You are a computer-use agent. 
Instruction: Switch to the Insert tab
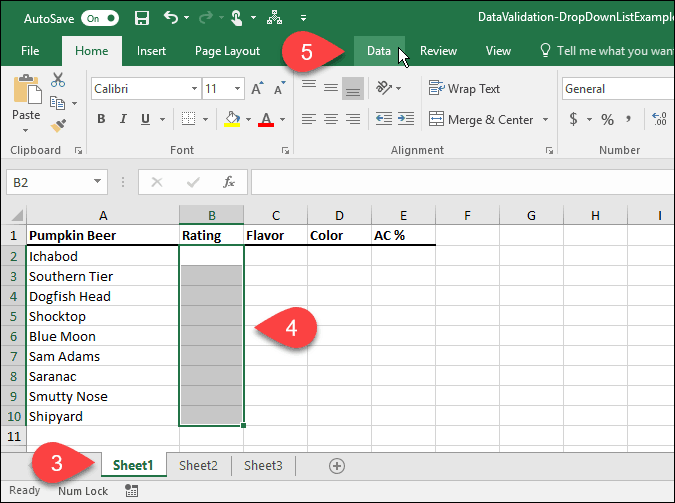pos(151,51)
